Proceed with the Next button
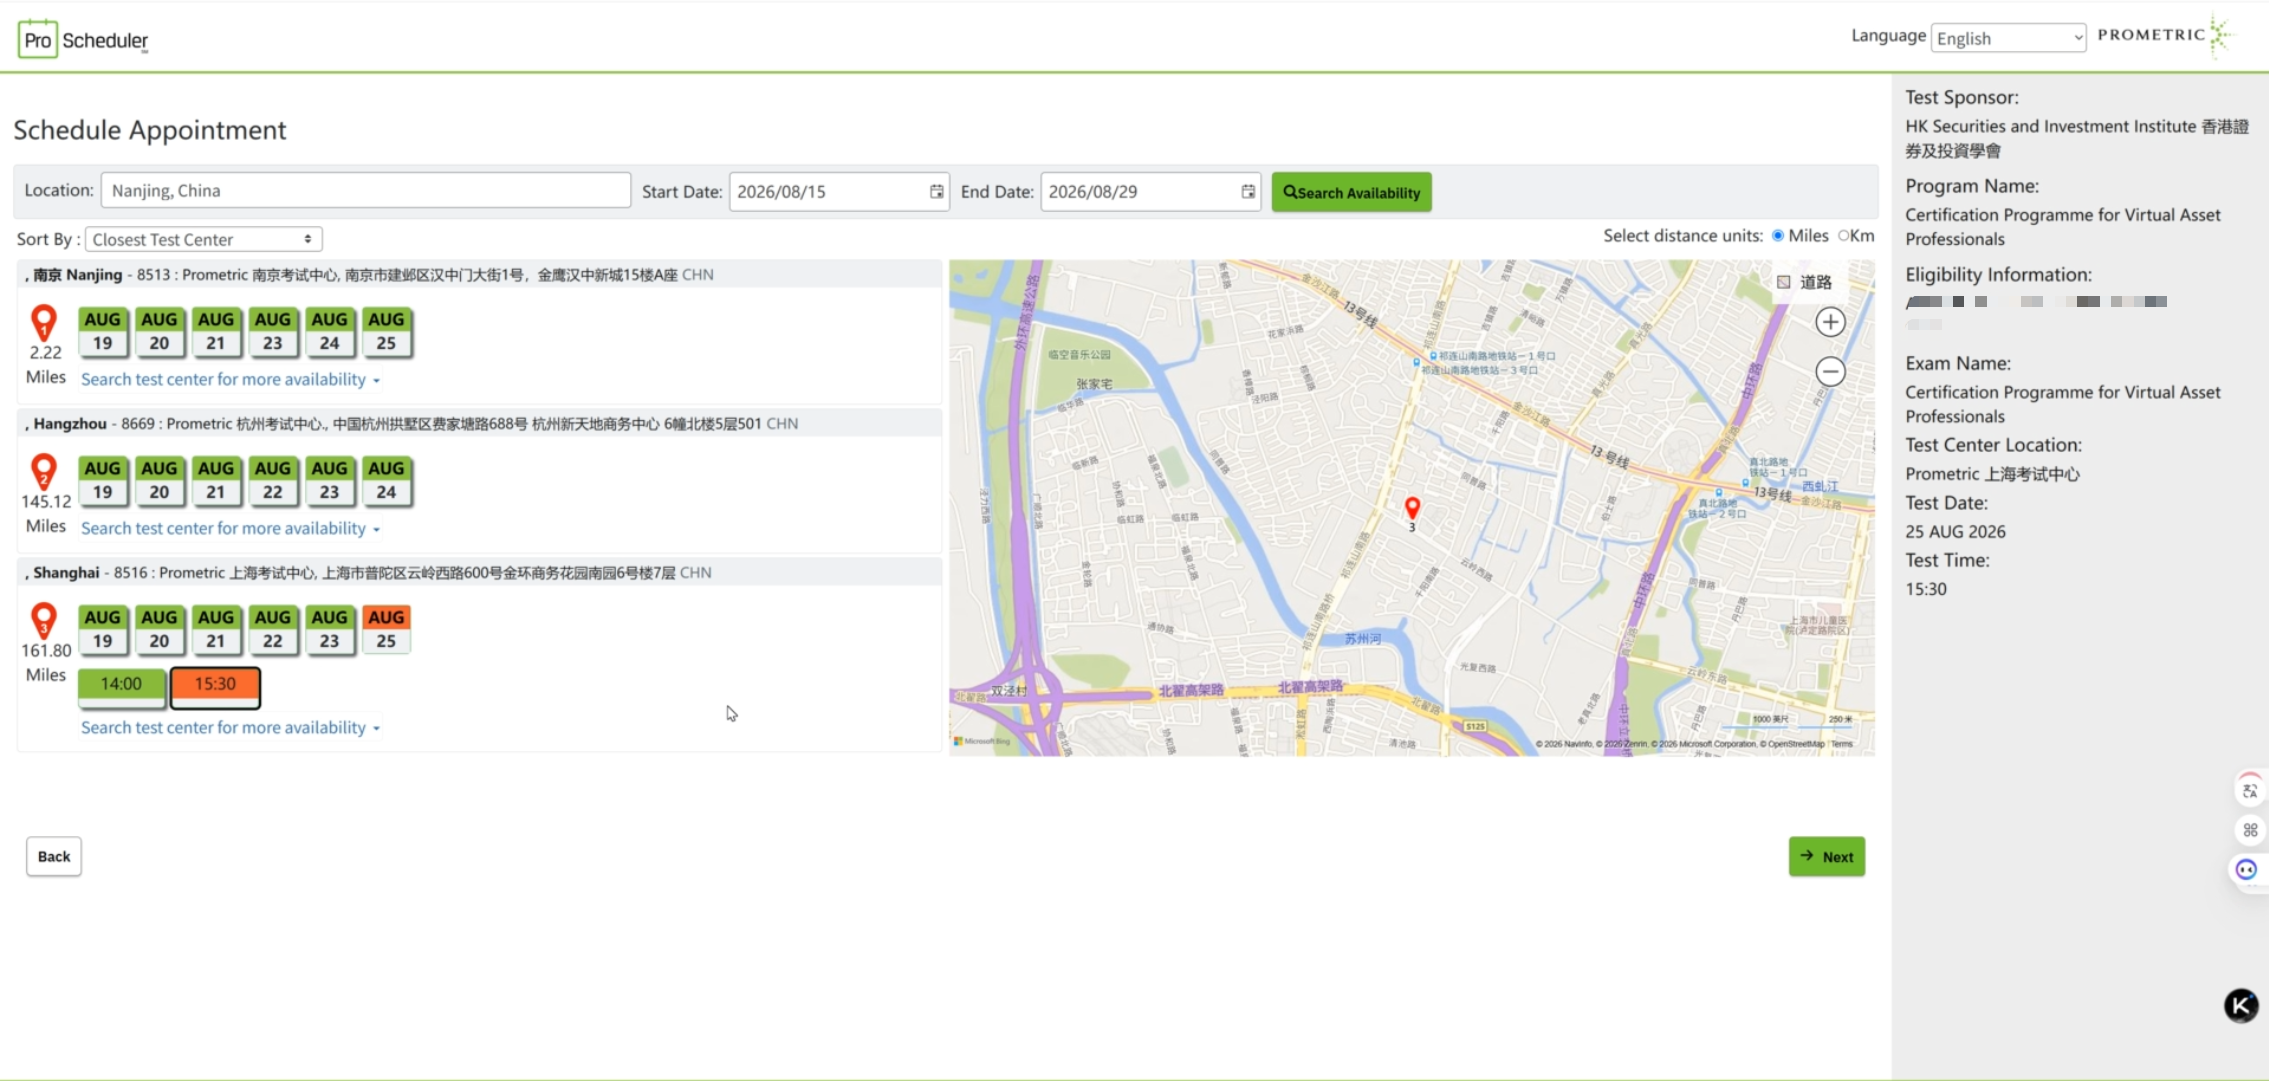This screenshot has width=2269, height=1081. pyautogui.click(x=1826, y=856)
